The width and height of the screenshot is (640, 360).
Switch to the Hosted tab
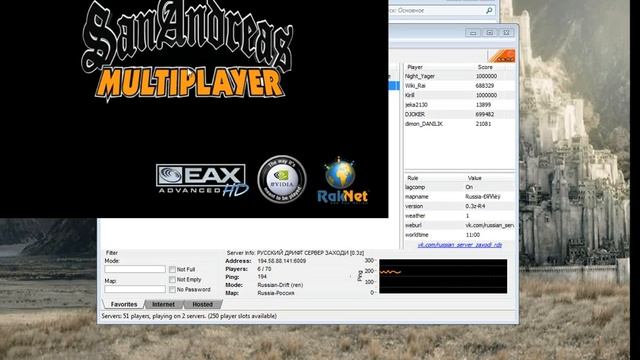pos(202,304)
